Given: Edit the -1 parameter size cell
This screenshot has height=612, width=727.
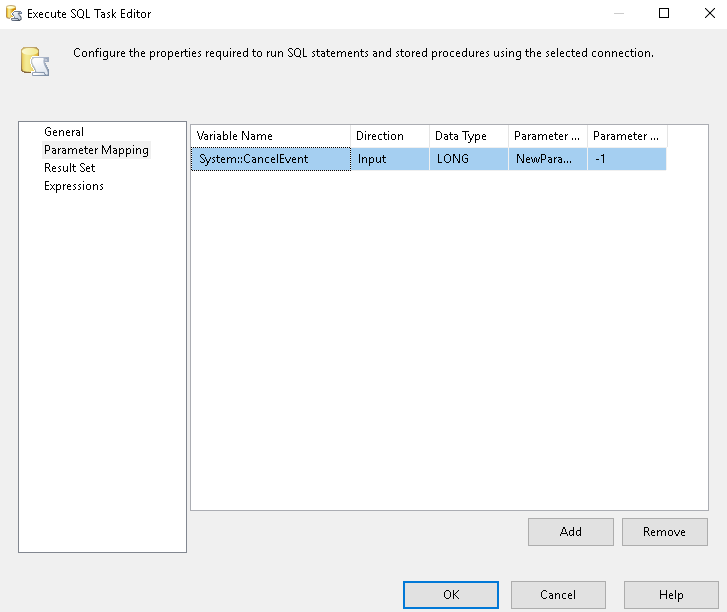Looking at the screenshot, I should point(626,159).
